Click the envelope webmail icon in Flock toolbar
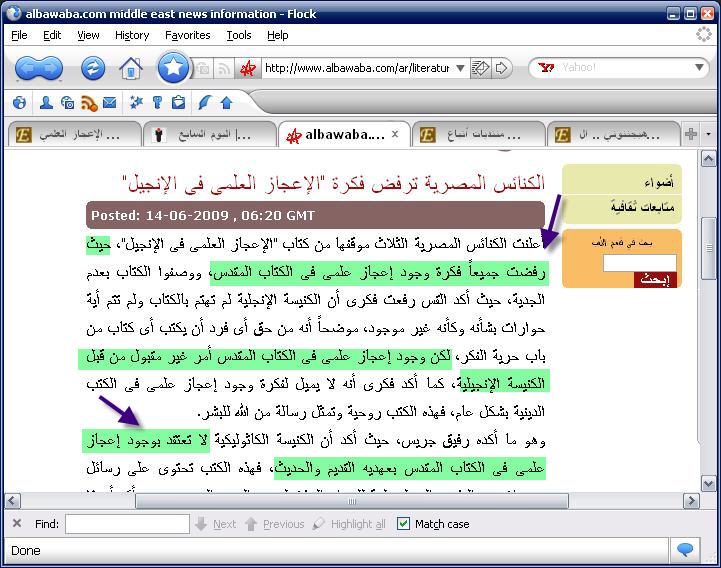This screenshot has width=721, height=568. [109, 103]
